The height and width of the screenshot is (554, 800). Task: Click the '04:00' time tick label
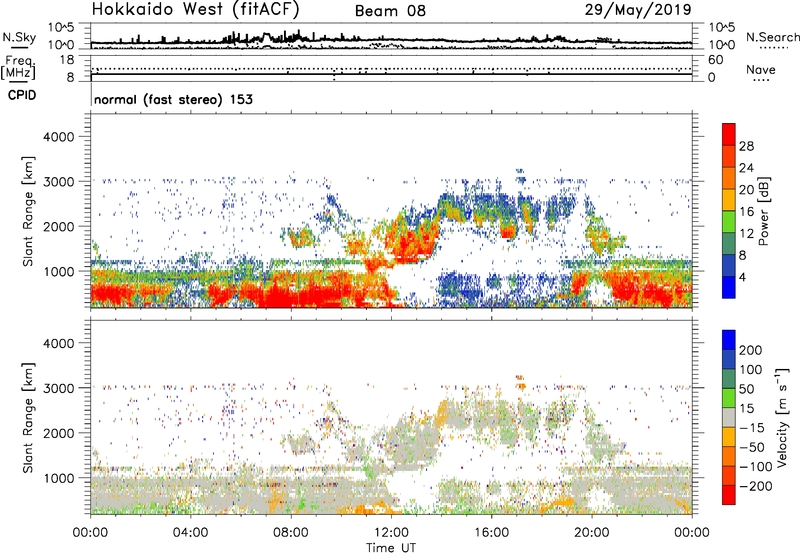[x=190, y=533]
